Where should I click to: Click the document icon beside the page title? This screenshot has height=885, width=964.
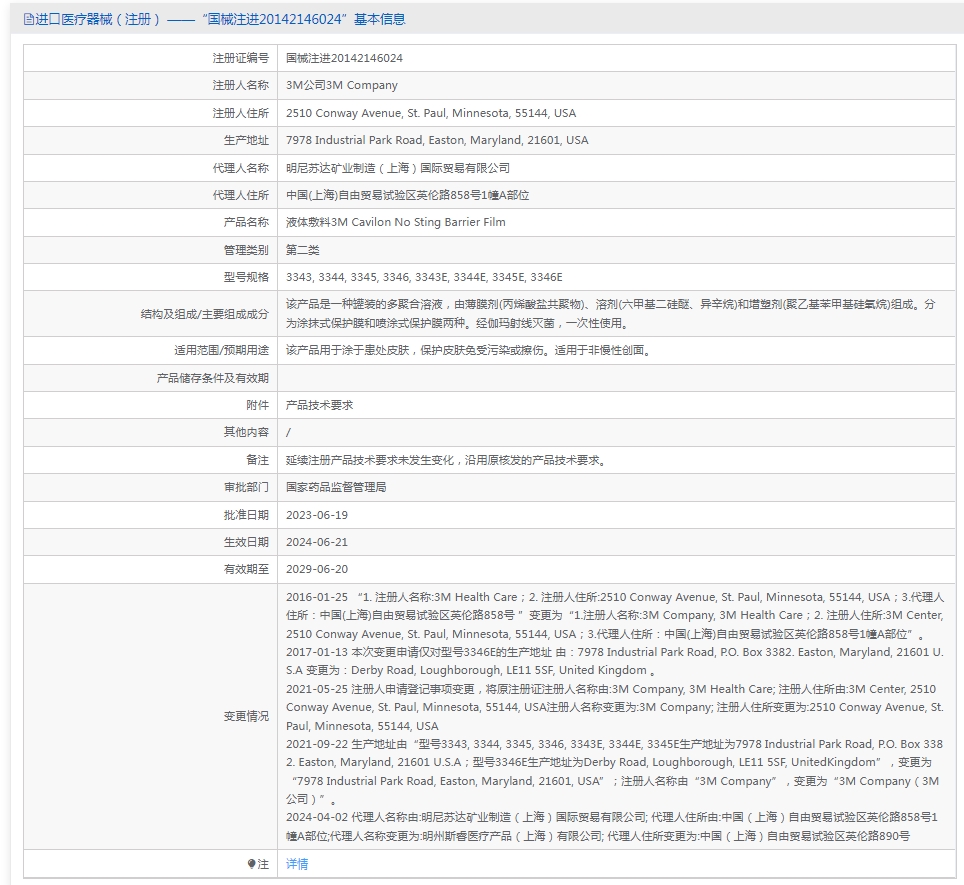[28, 20]
